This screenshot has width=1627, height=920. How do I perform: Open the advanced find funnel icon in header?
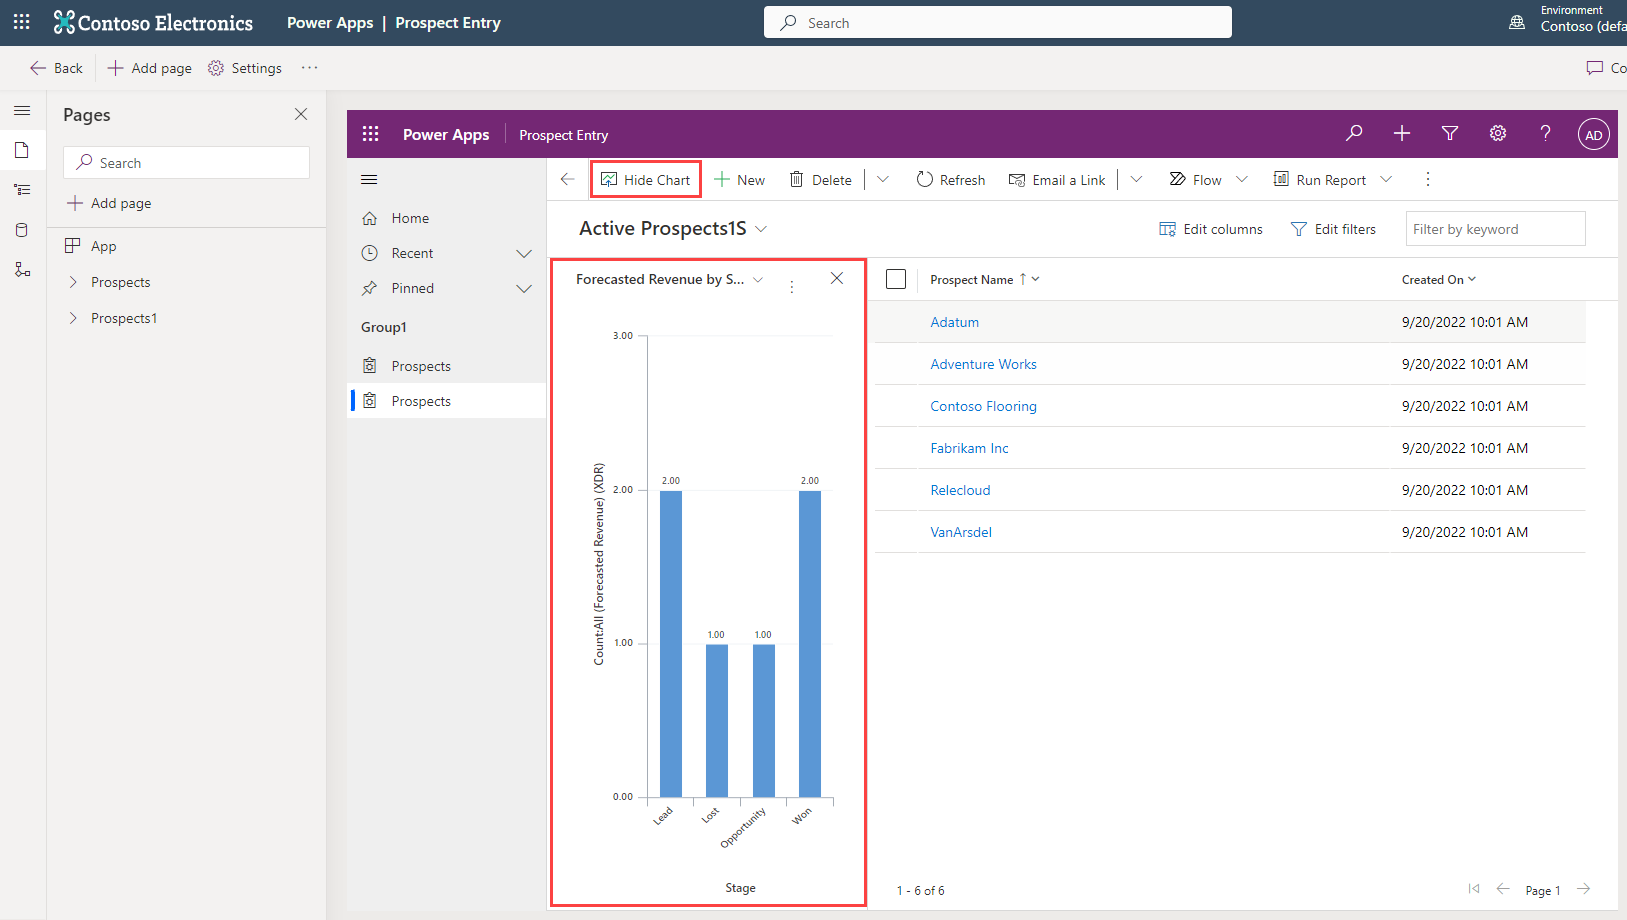(x=1450, y=133)
